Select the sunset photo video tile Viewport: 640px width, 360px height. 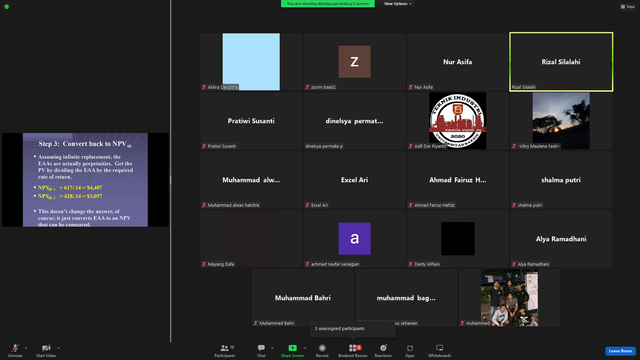pos(561,121)
